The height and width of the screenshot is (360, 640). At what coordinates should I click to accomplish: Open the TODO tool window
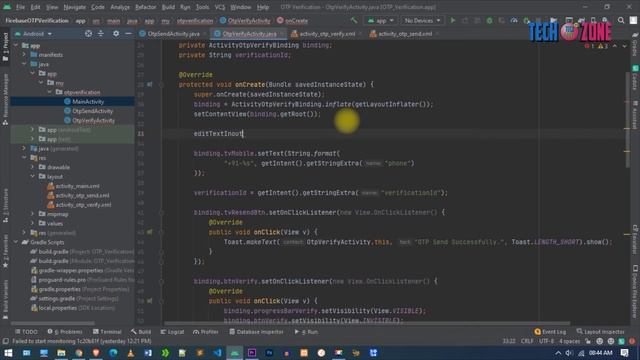point(26,332)
